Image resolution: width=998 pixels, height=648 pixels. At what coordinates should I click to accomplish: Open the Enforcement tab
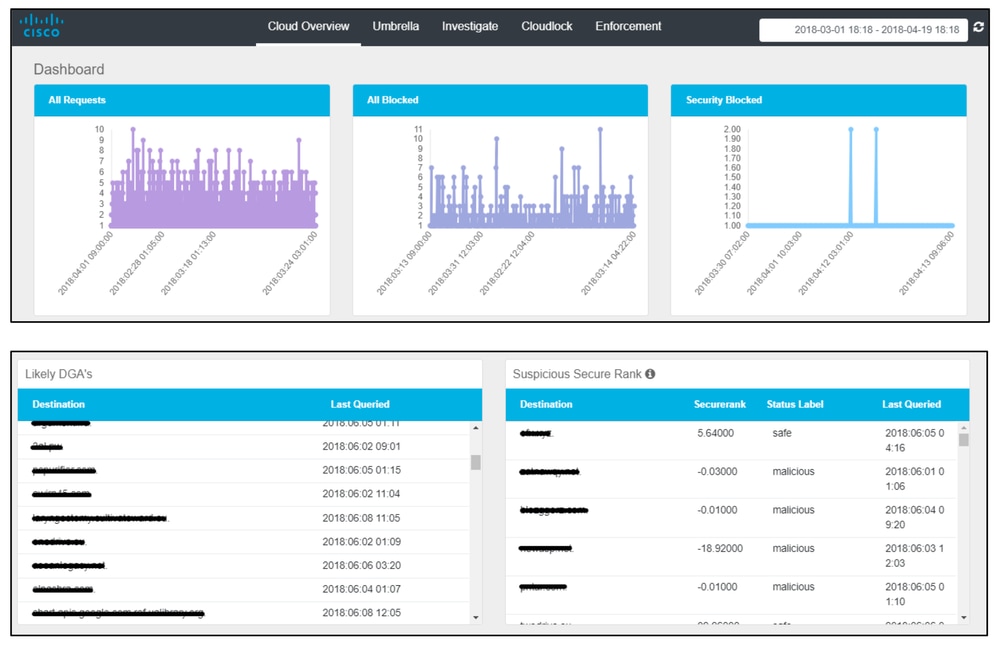(628, 26)
